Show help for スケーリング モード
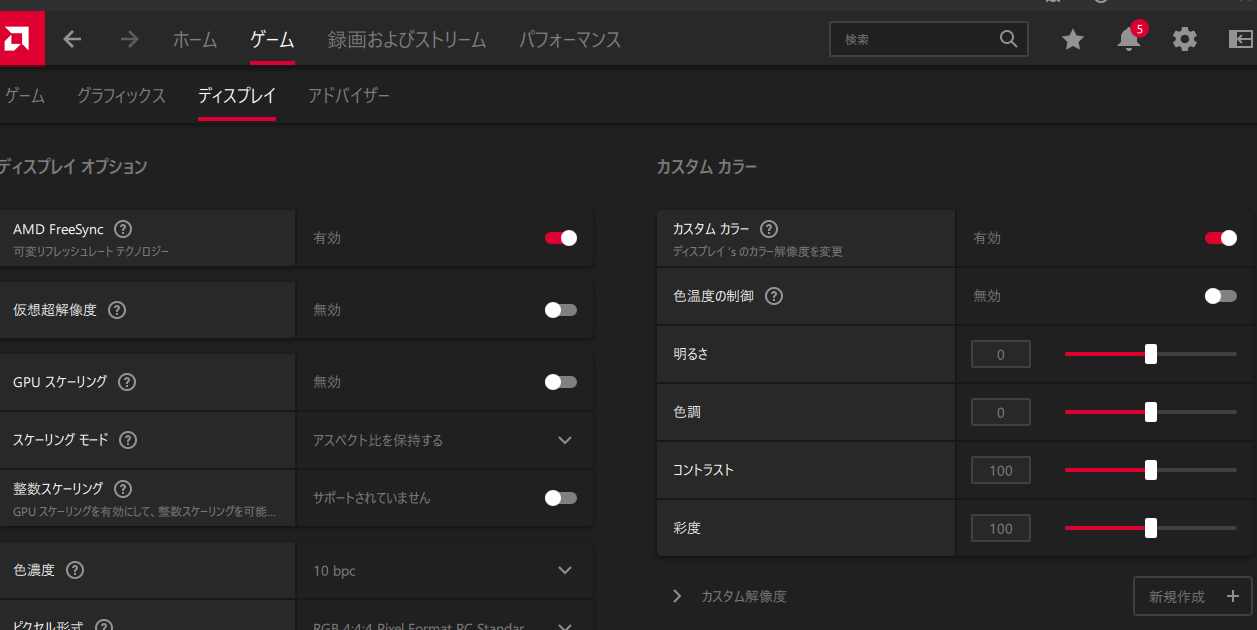Viewport: 1257px width, 630px height. 128,440
